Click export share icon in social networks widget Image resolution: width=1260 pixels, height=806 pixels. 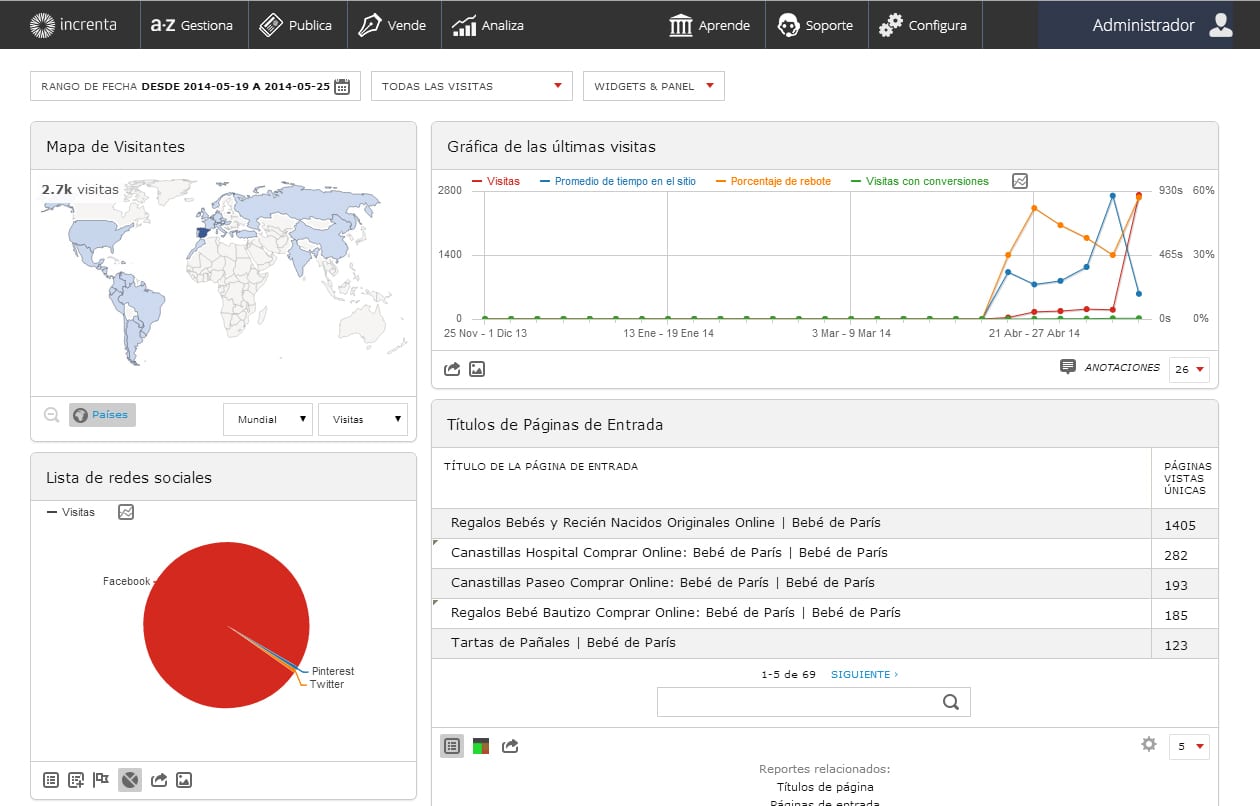pyautogui.click(x=158, y=780)
